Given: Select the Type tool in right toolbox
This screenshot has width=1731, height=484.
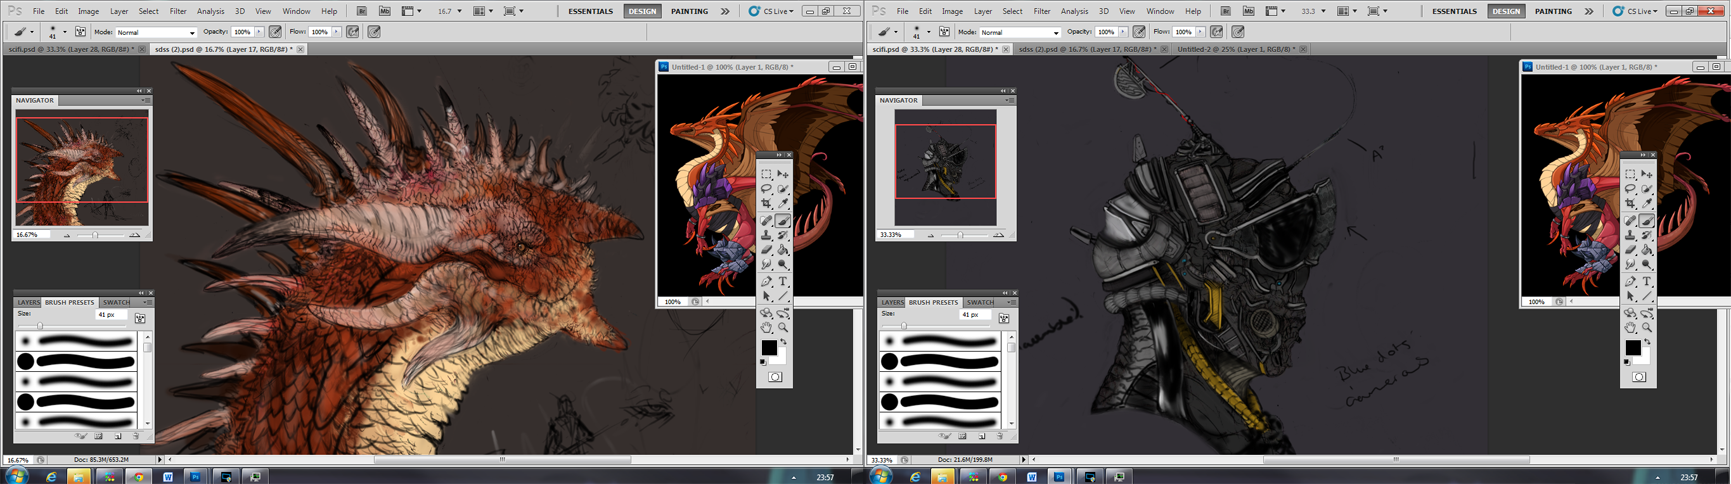Looking at the screenshot, I should click(x=1647, y=282).
